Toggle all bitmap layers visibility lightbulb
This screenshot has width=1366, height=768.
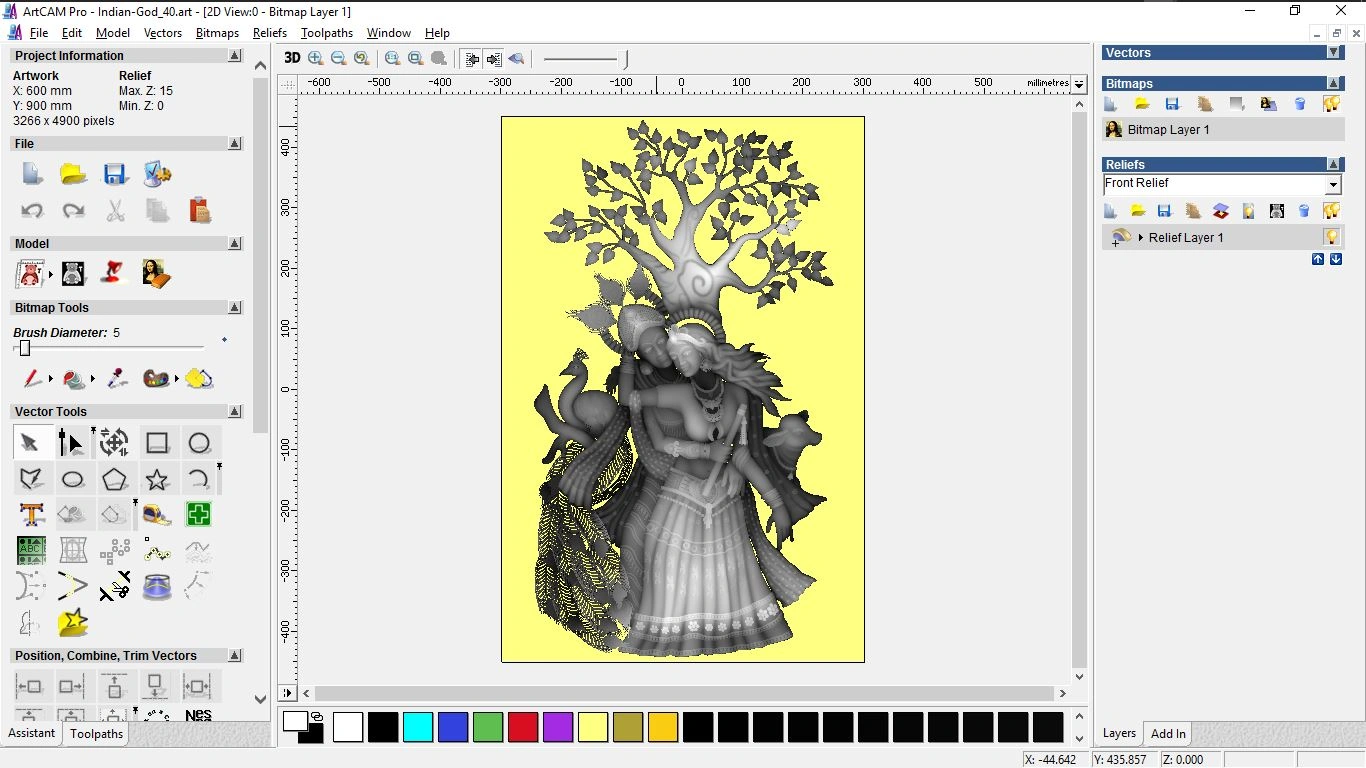[1331, 103]
